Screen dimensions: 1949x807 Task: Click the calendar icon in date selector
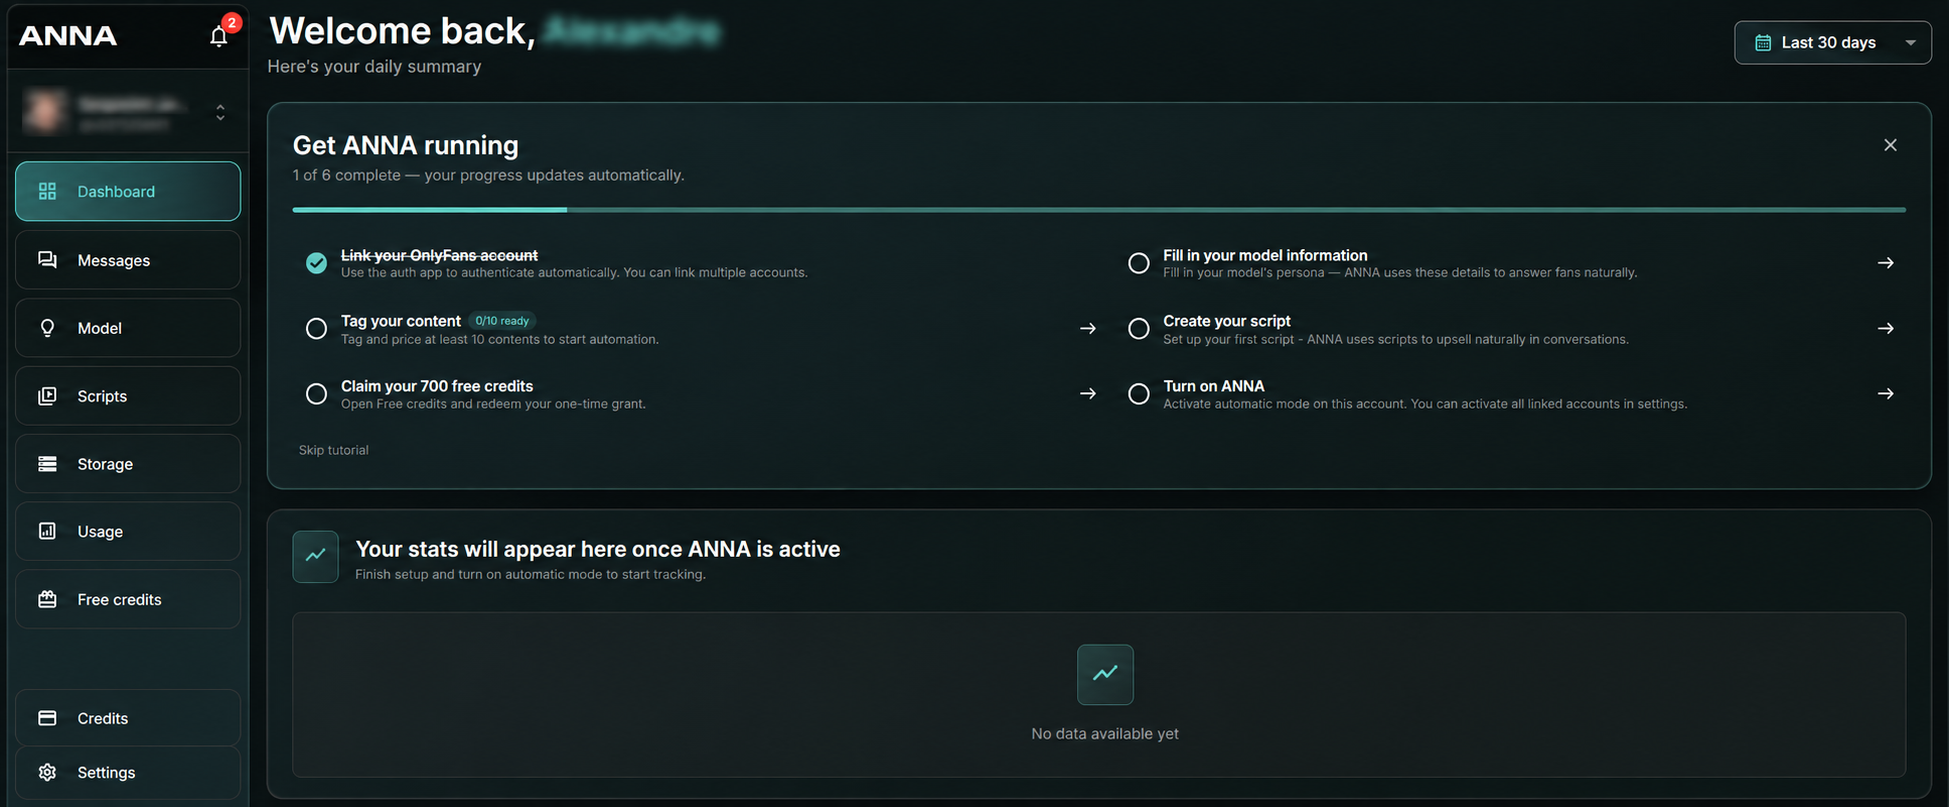coord(1763,42)
